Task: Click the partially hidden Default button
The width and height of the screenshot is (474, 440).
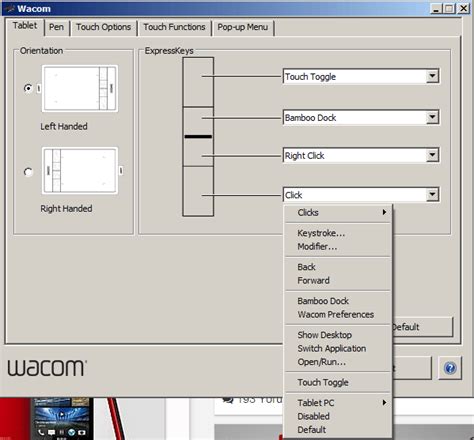Action: [x=423, y=327]
